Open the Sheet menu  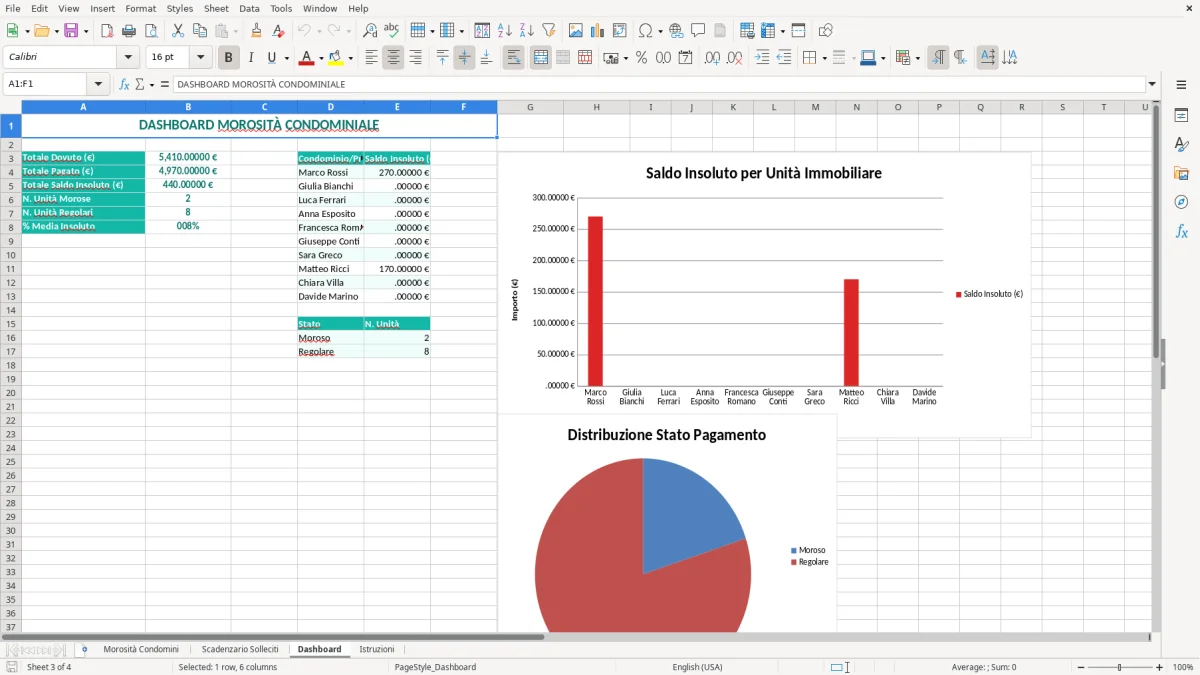pos(216,8)
